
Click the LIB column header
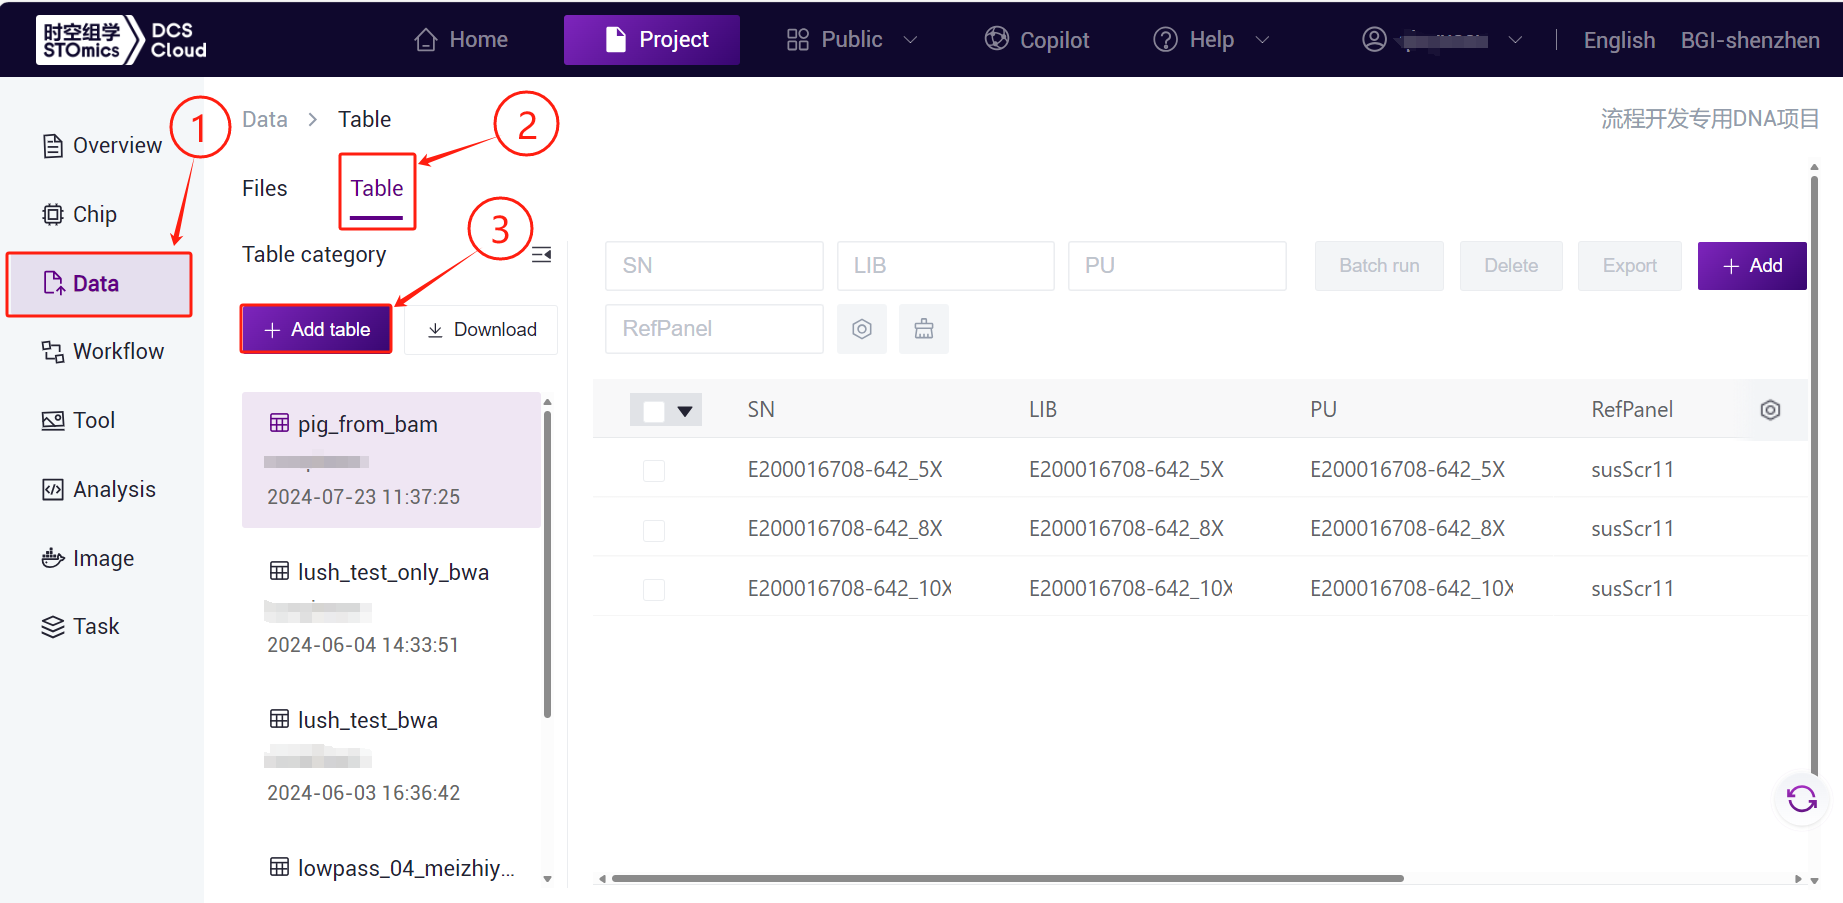point(1043,410)
